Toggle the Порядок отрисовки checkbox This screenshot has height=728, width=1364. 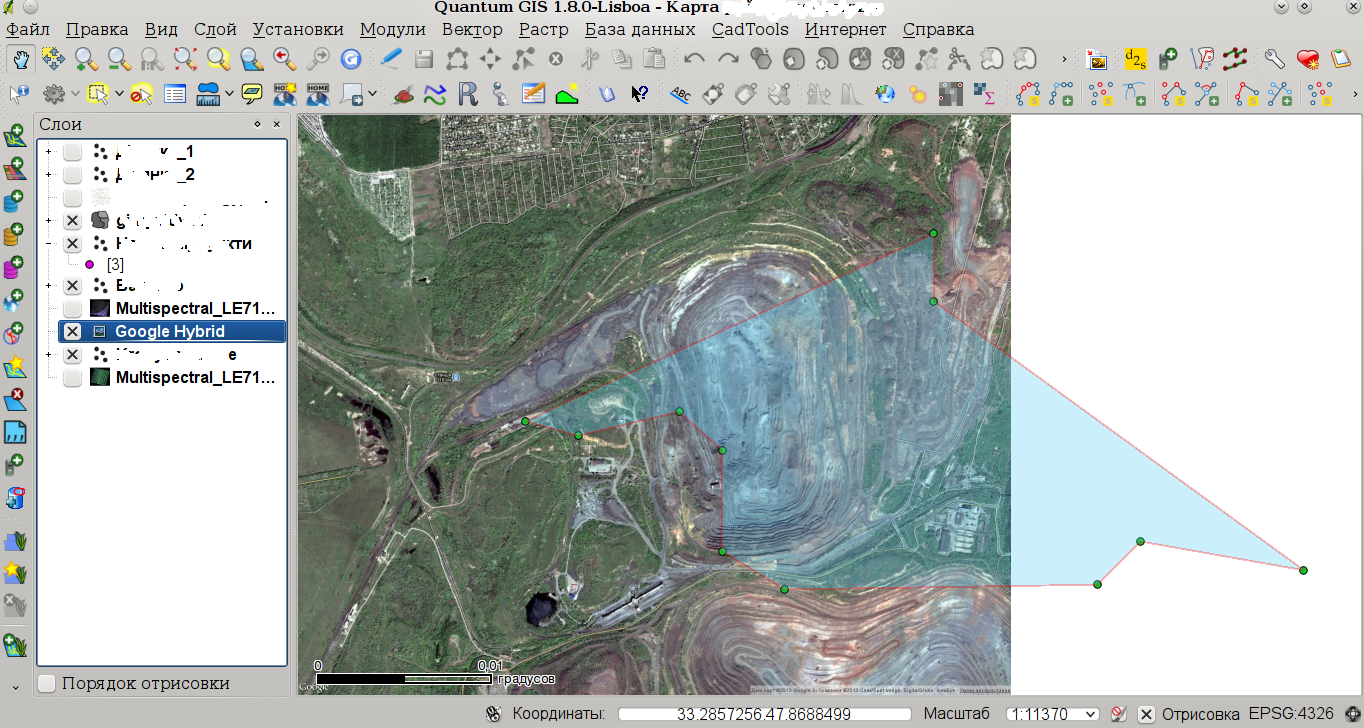pos(46,684)
